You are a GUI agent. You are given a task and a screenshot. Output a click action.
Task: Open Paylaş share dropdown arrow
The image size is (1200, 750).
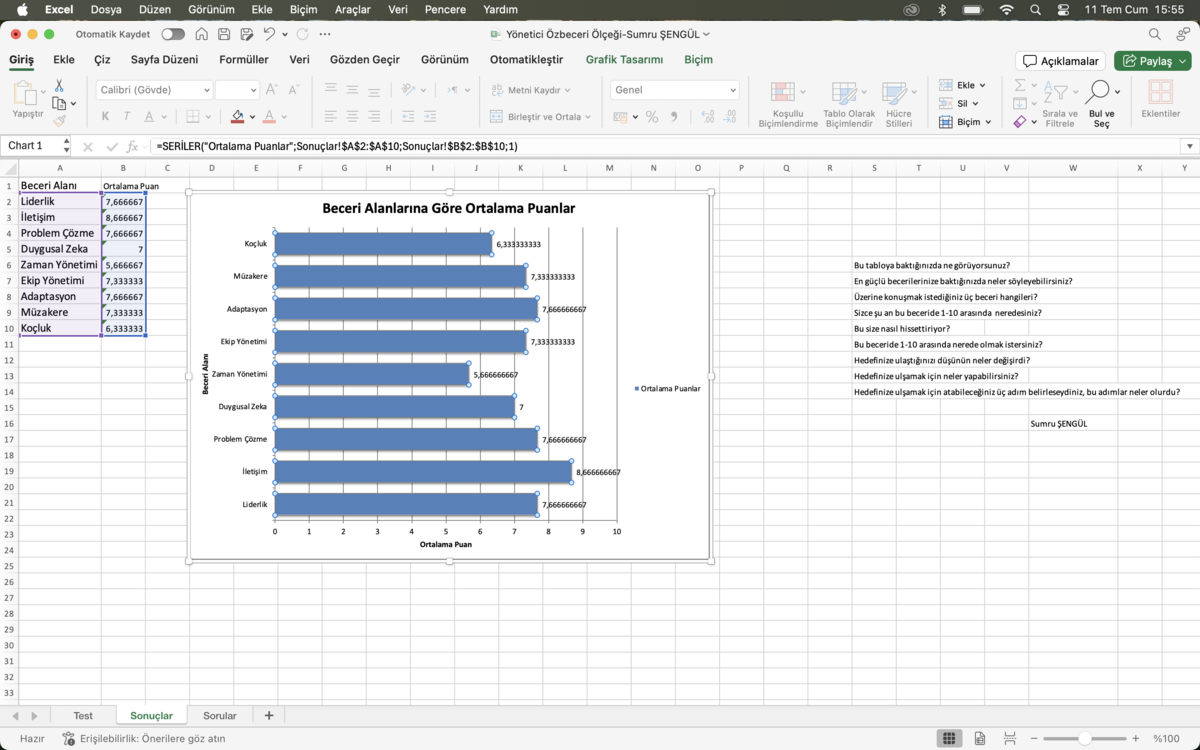[x=1181, y=61]
